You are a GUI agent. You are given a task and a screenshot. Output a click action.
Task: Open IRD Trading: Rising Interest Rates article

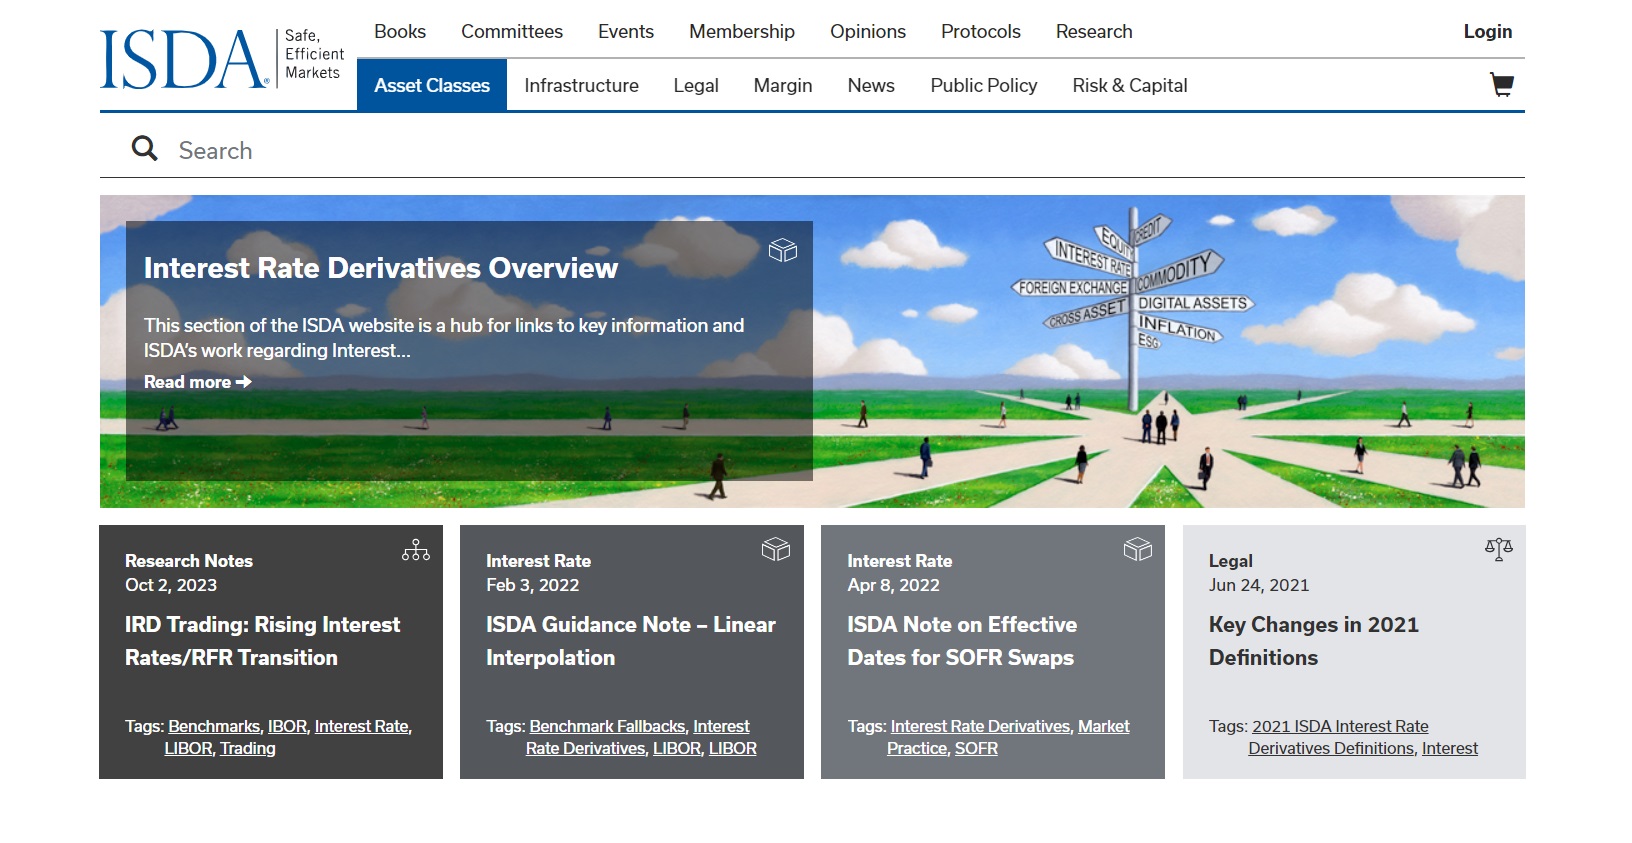(262, 641)
